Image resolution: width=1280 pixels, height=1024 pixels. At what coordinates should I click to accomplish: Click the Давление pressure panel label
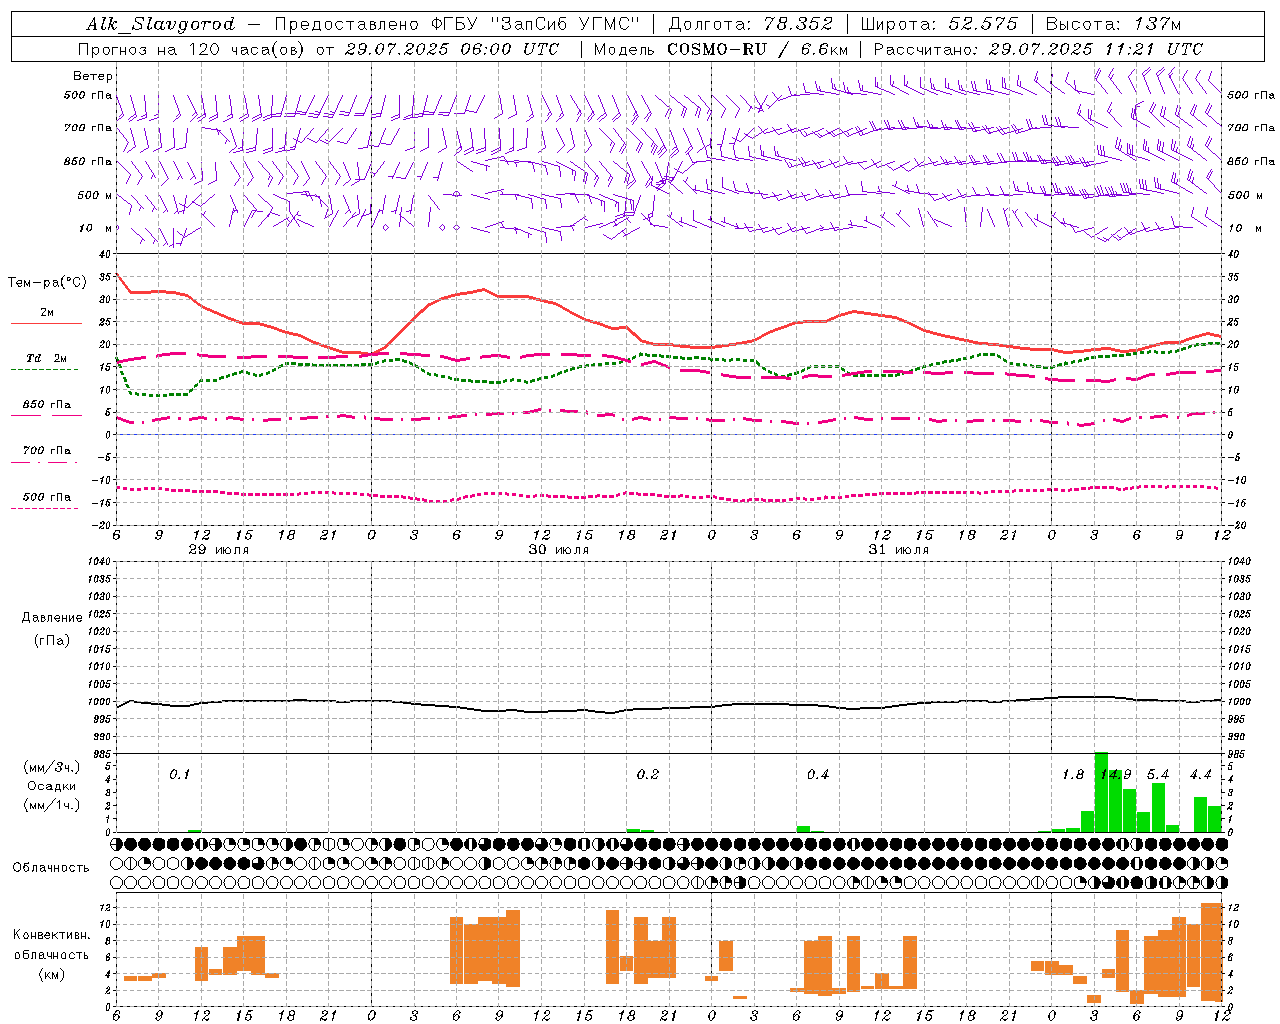[x=51, y=618]
